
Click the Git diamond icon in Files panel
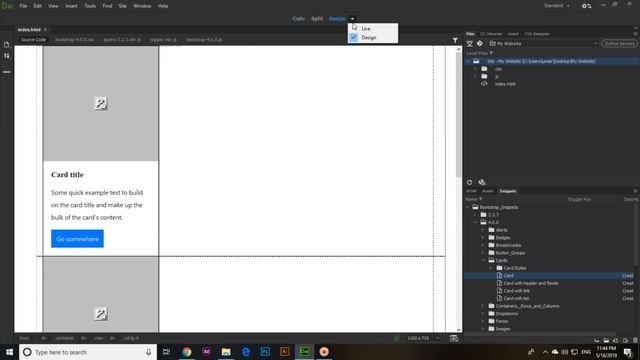[480, 44]
